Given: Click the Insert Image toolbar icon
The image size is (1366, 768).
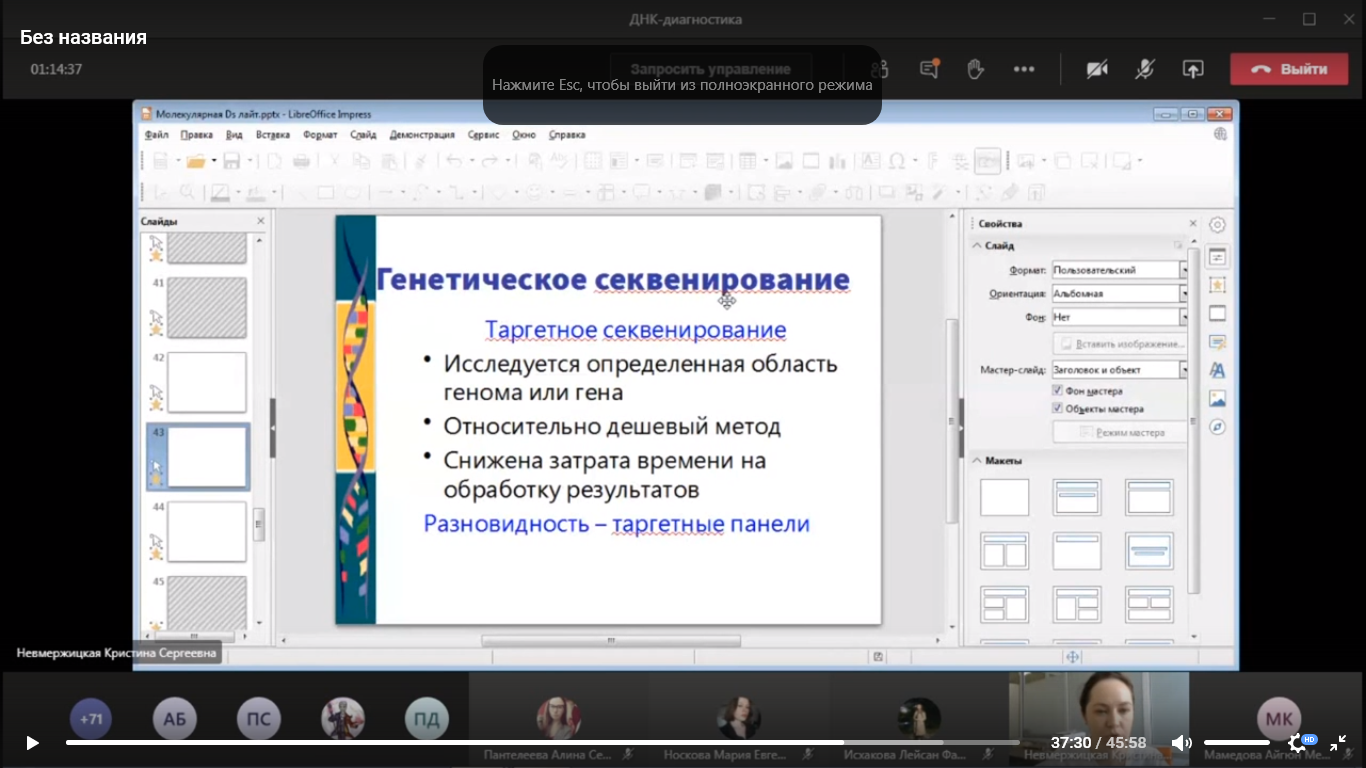Looking at the screenshot, I should (x=784, y=161).
